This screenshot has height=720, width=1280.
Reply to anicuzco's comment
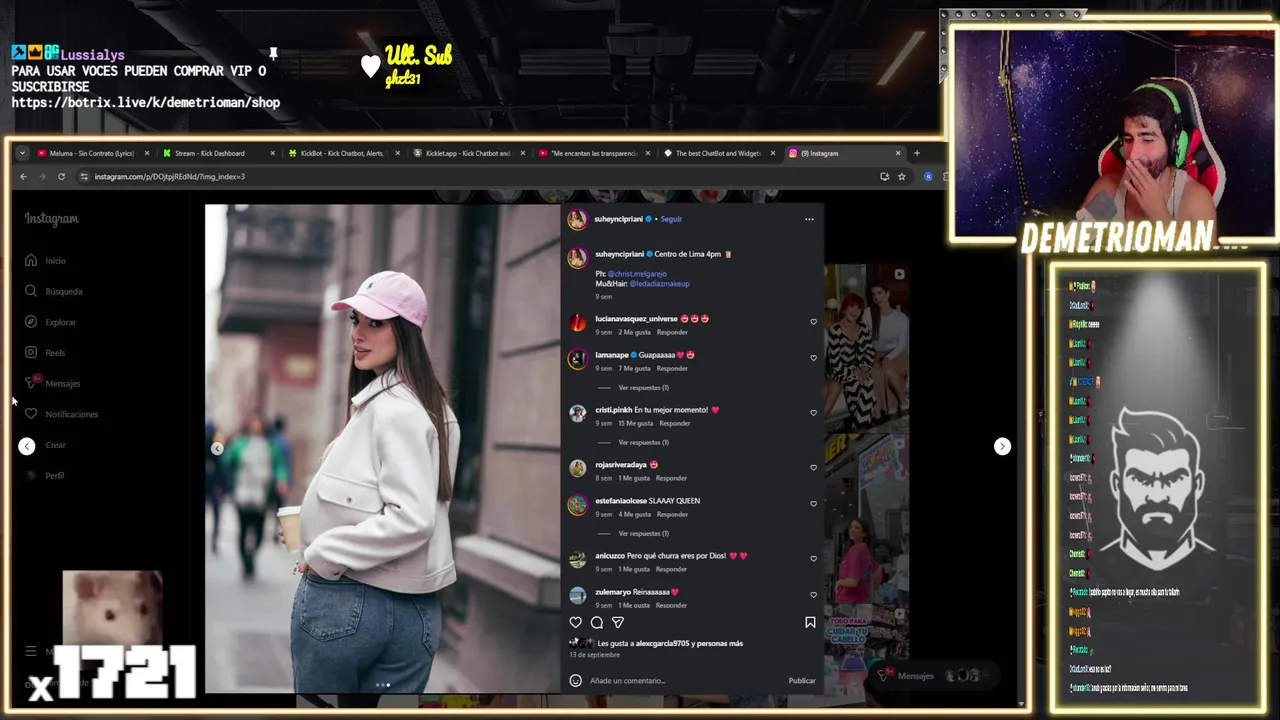672,569
